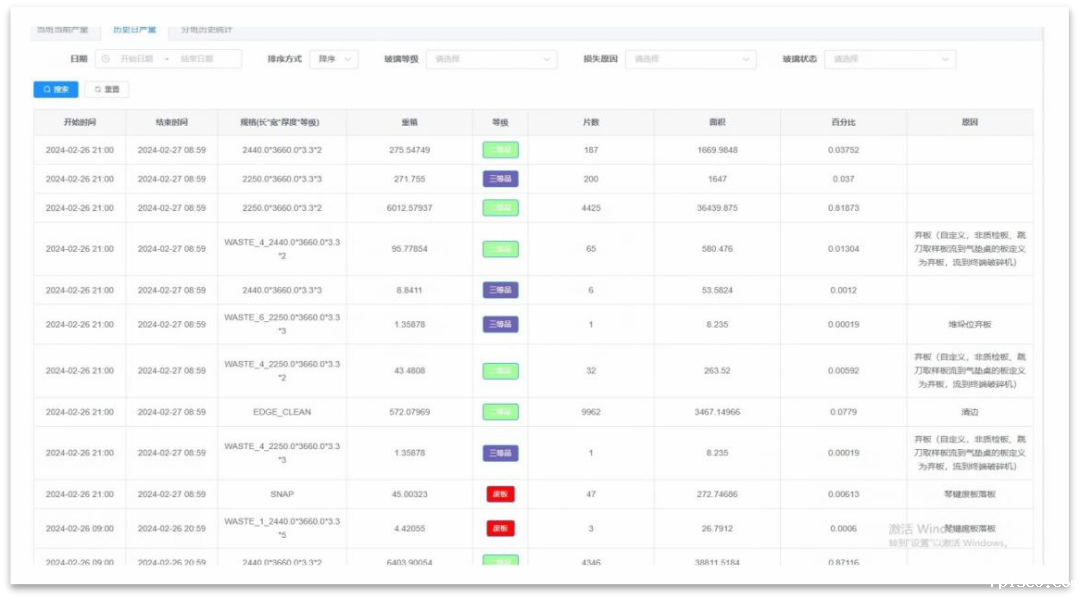Click the 开始日期 start date field
The height and width of the screenshot is (599, 1080).
[x=137, y=59]
